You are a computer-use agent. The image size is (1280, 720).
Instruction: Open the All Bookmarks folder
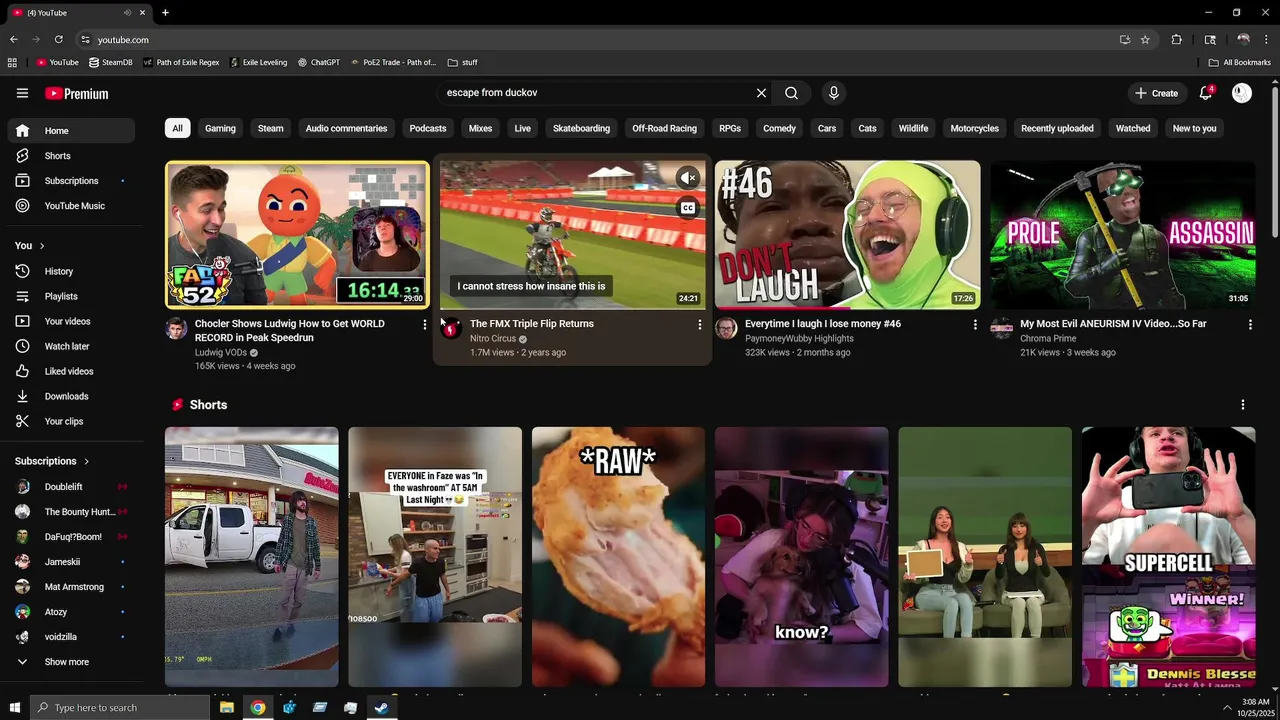point(1240,62)
